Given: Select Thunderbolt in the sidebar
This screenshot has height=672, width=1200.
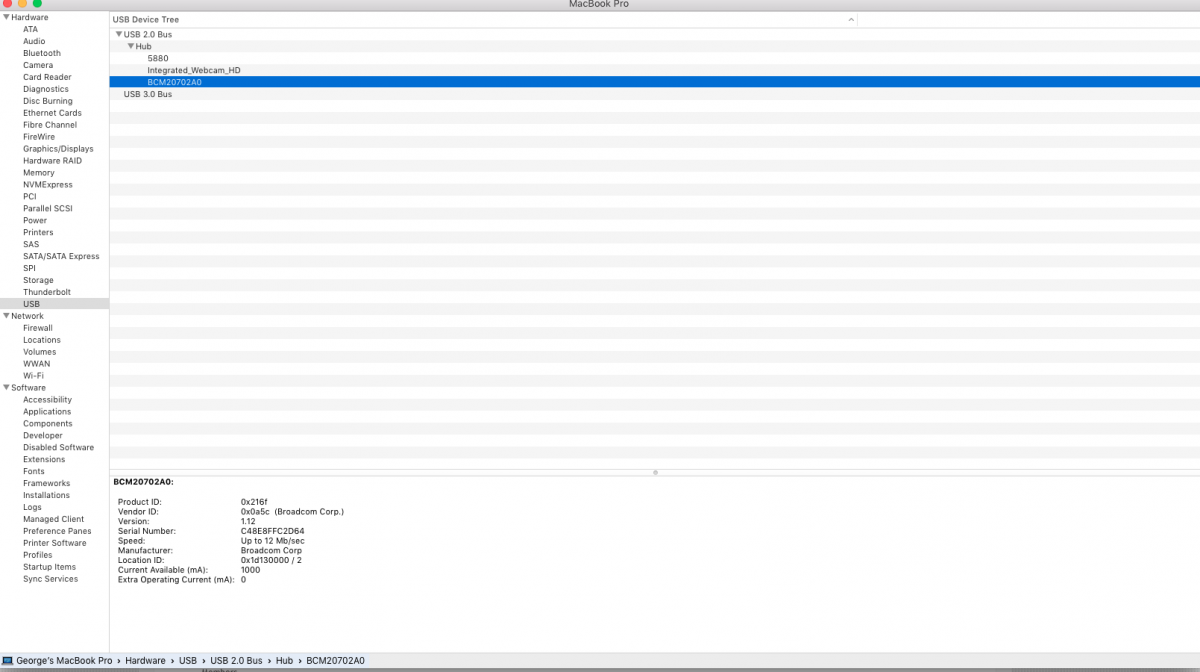Looking at the screenshot, I should click(x=47, y=293).
